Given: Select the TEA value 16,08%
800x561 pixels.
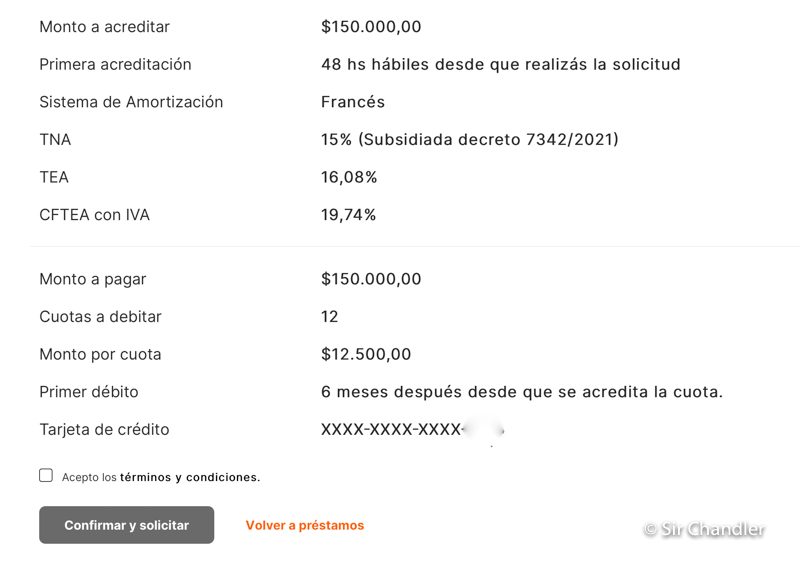Looking at the screenshot, I should [349, 177].
